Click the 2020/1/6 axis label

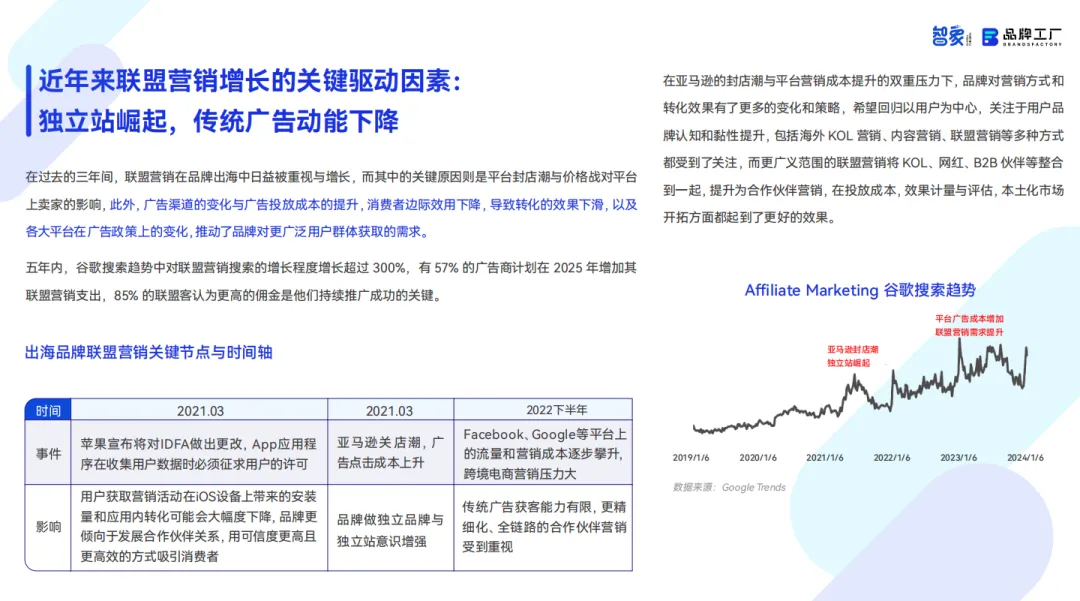(x=758, y=458)
